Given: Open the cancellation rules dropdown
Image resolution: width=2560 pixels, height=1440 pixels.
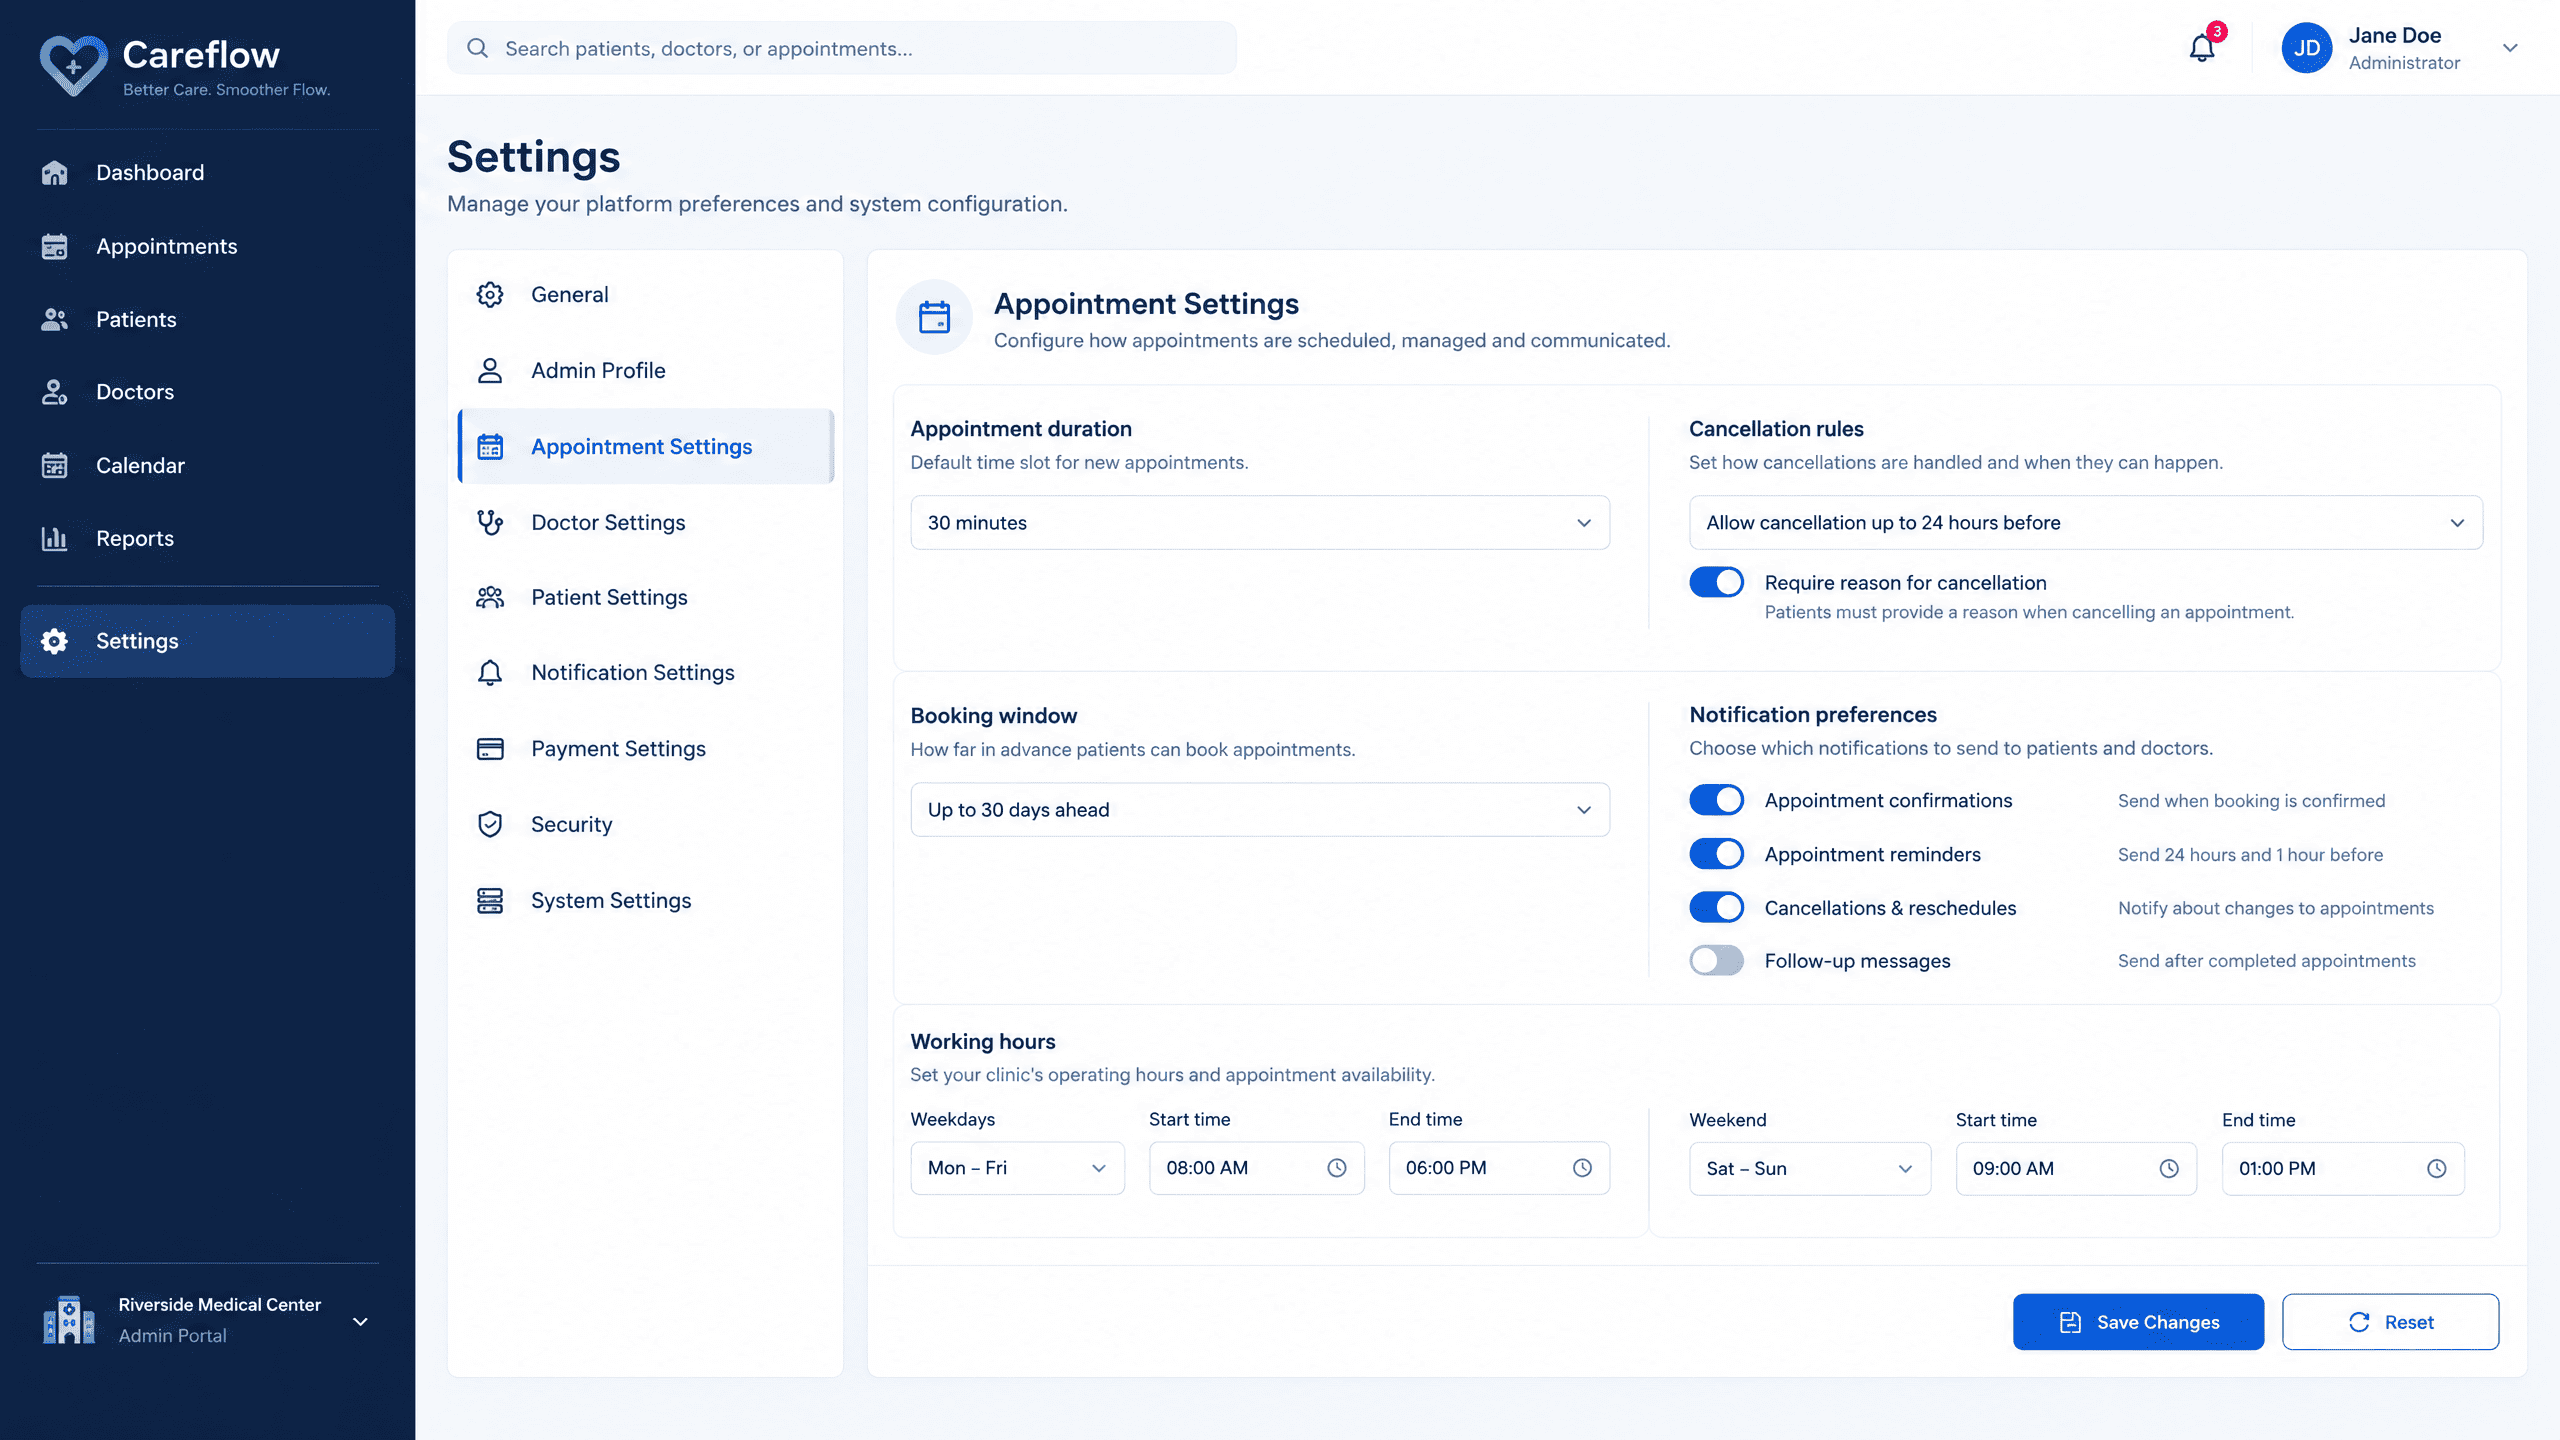Looking at the screenshot, I should [2086, 522].
